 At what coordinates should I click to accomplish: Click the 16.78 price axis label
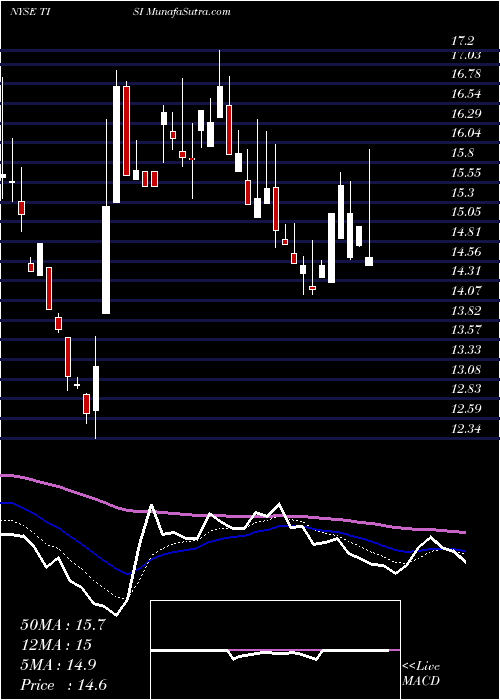tap(466, 74)
